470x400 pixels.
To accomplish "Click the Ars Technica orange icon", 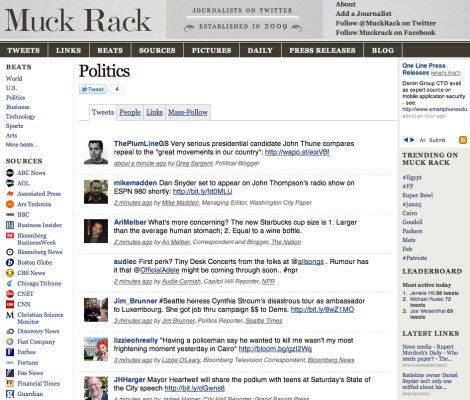I will [10, 204].
